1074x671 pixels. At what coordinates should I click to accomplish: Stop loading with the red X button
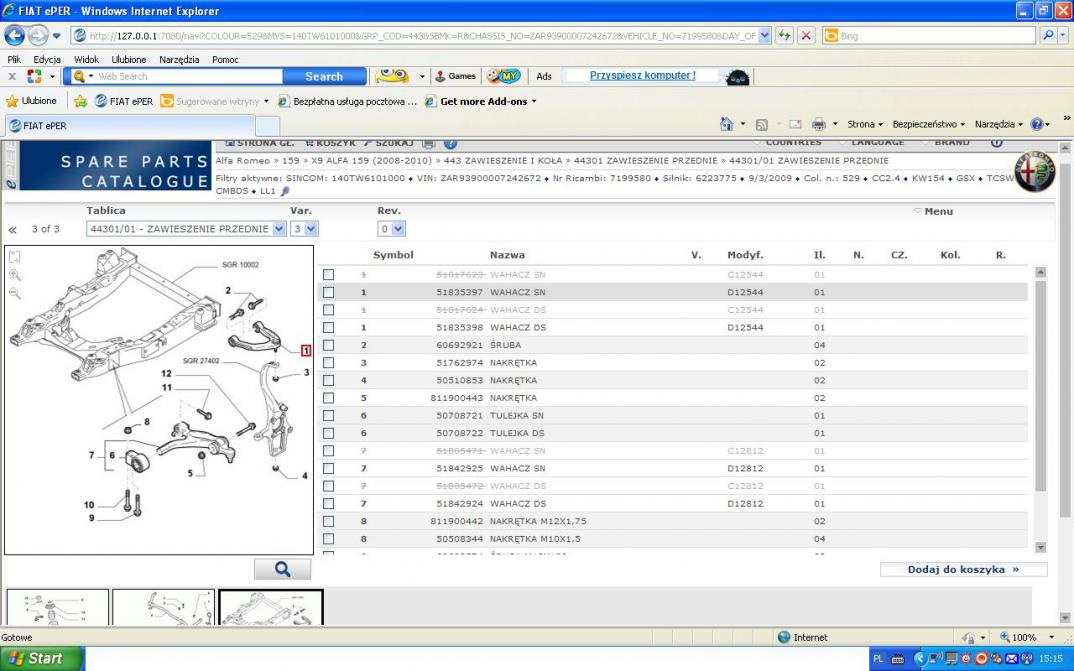pyautogui.click(x=807, y=36)
